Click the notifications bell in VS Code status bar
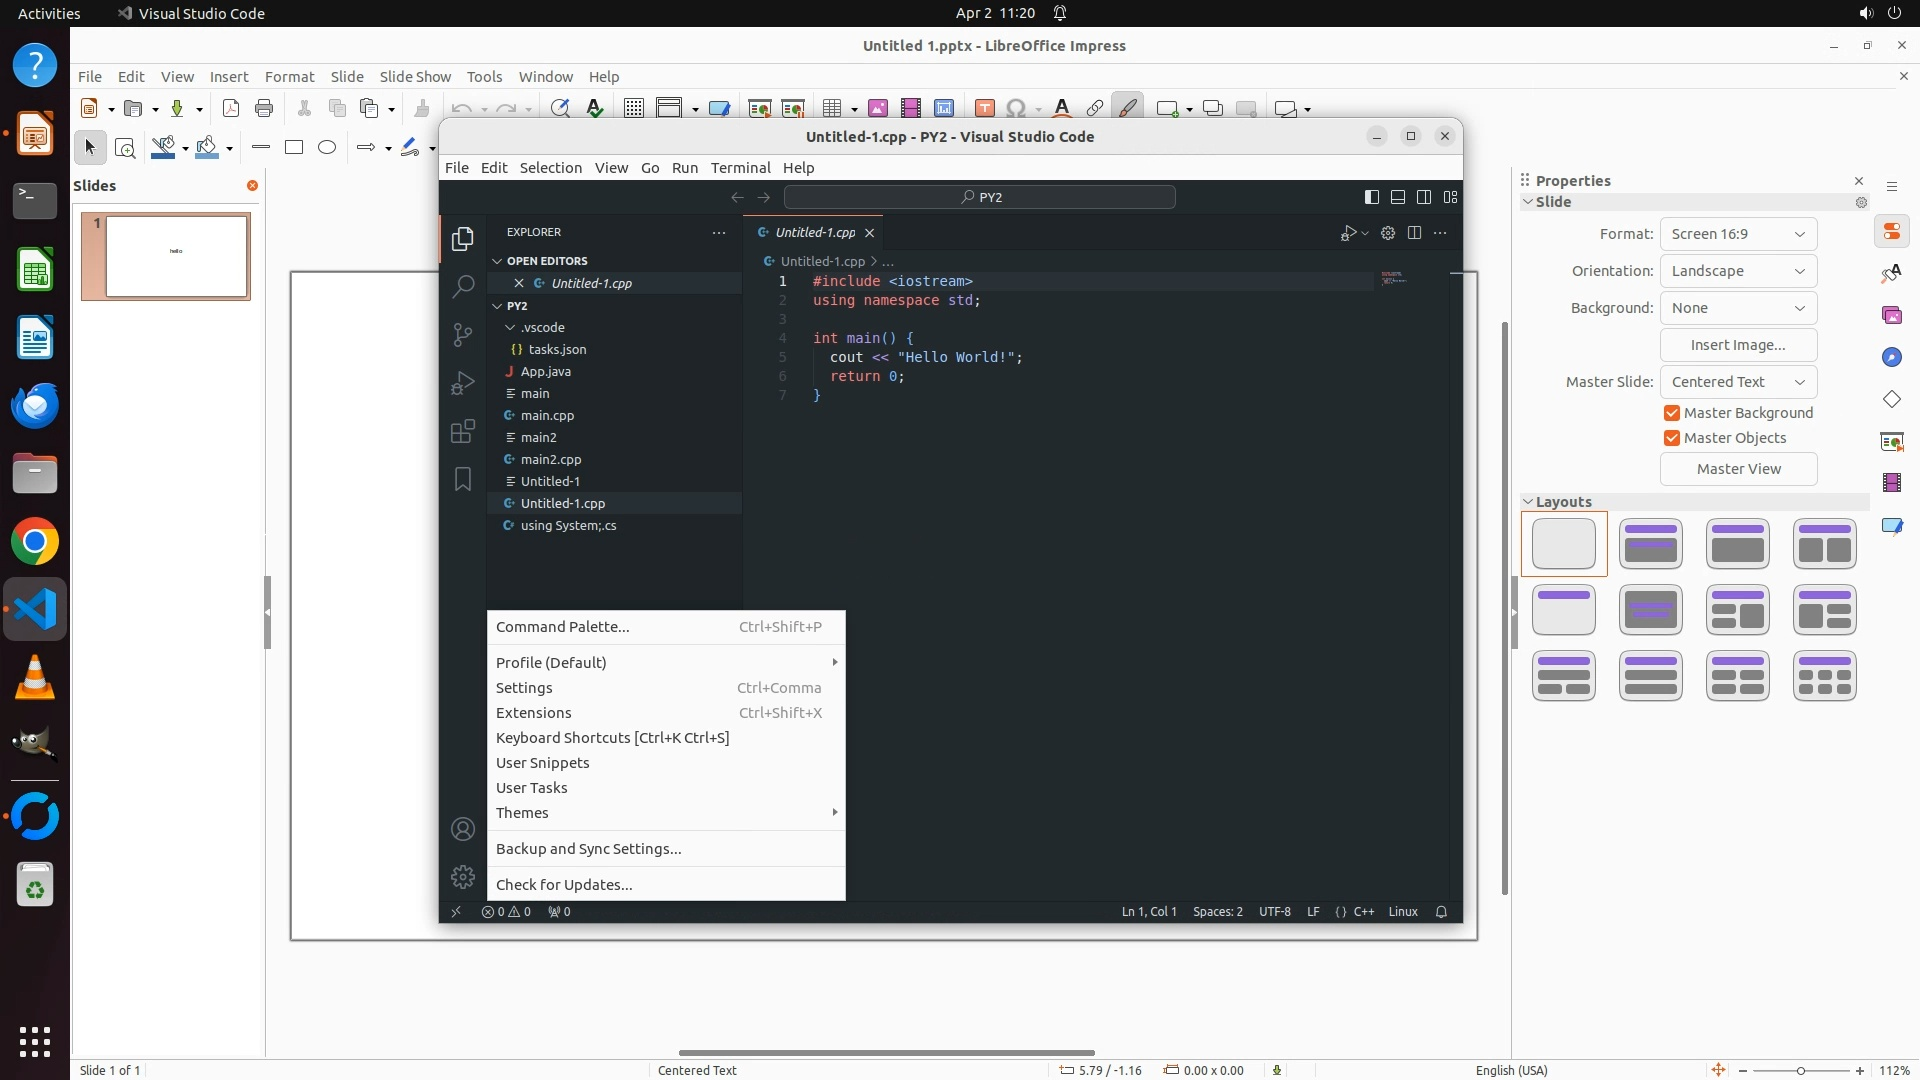The width and height of the screenshot is (1920, 1080). [1441, 912]
